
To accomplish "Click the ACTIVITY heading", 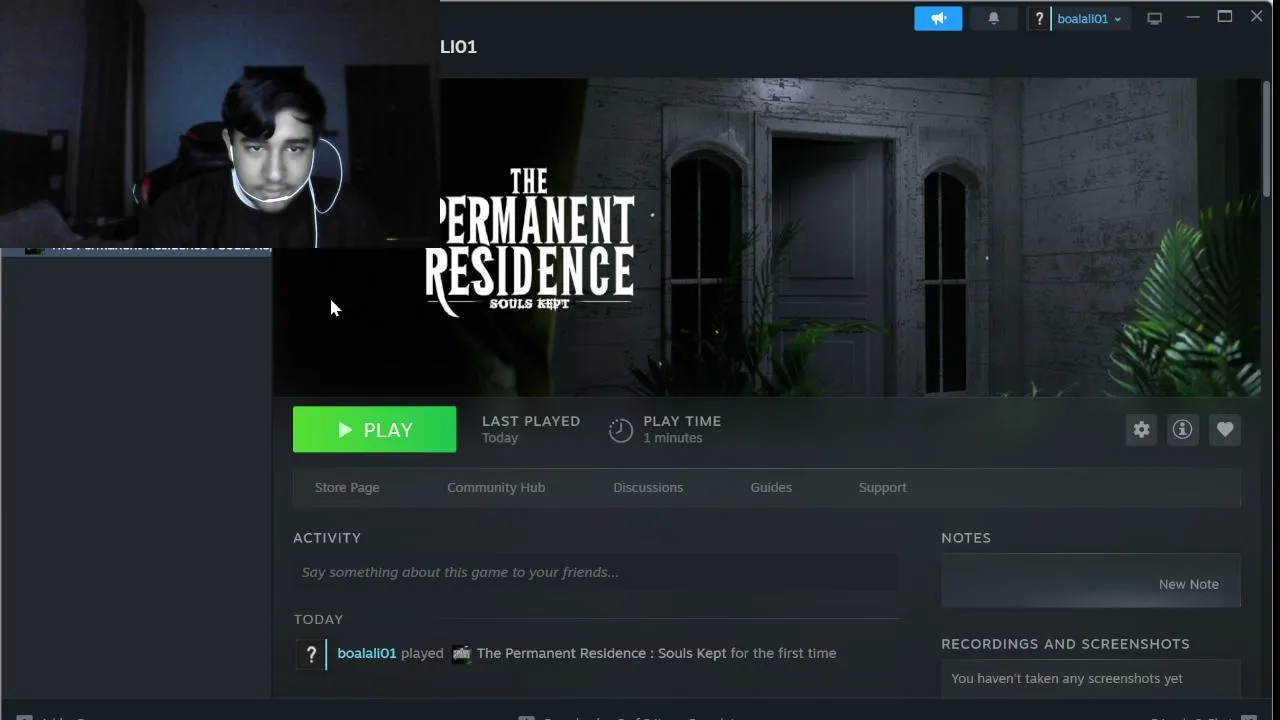I will tap(327, 538).
